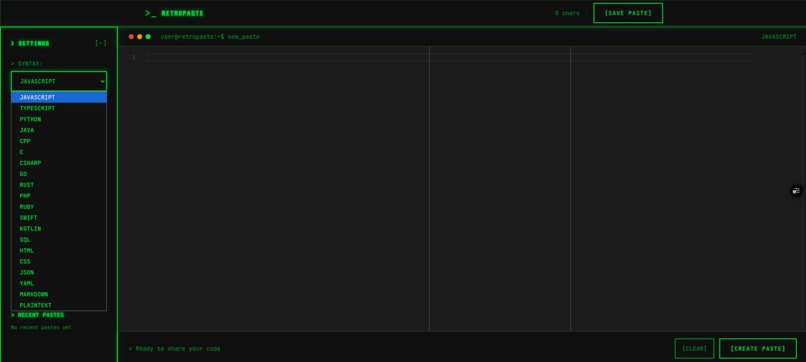Screen dimensions: 806x362
Task: Choose HTML from the syntax list
Action: point(59,250)
